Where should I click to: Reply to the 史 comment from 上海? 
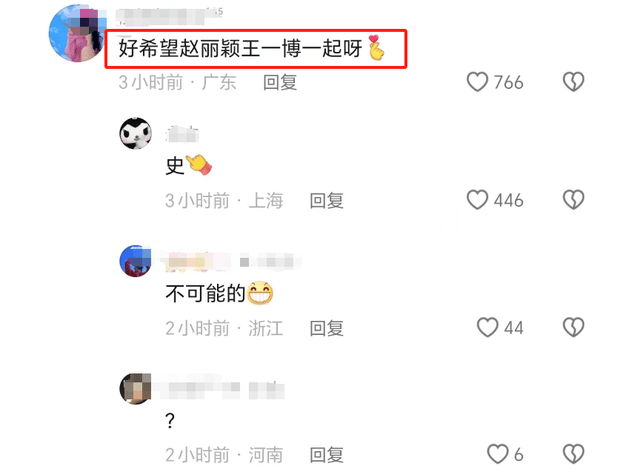[x=327, y=200]
